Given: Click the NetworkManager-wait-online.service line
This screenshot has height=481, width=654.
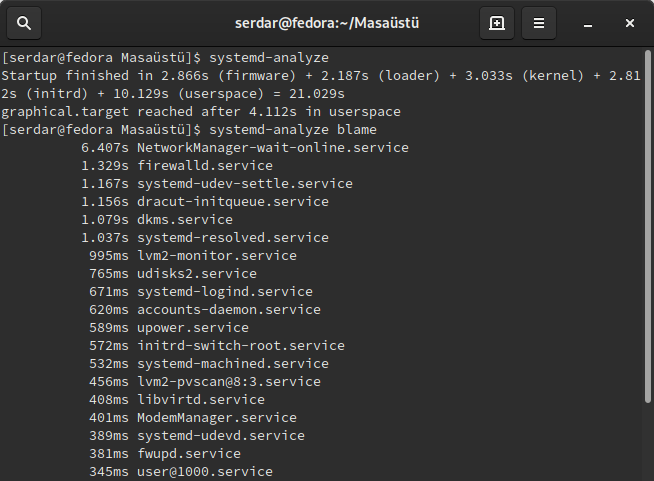Looking at the screenshot, I should pos(245,148).
